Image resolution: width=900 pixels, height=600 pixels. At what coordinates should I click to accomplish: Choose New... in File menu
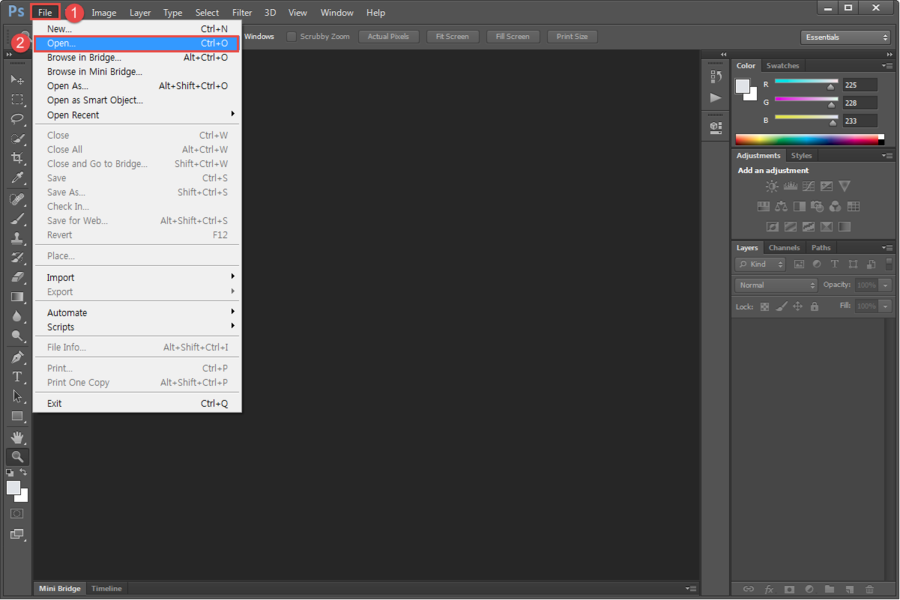[x=137, y=29]
